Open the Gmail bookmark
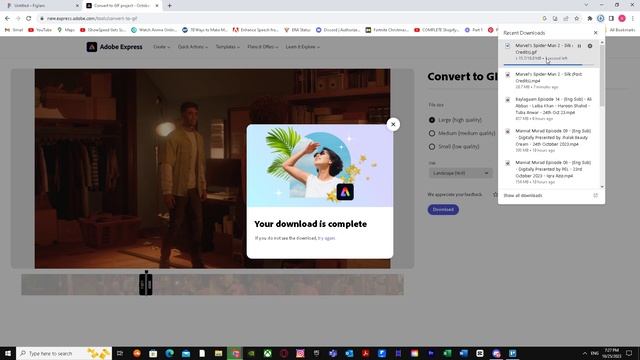 14,30
